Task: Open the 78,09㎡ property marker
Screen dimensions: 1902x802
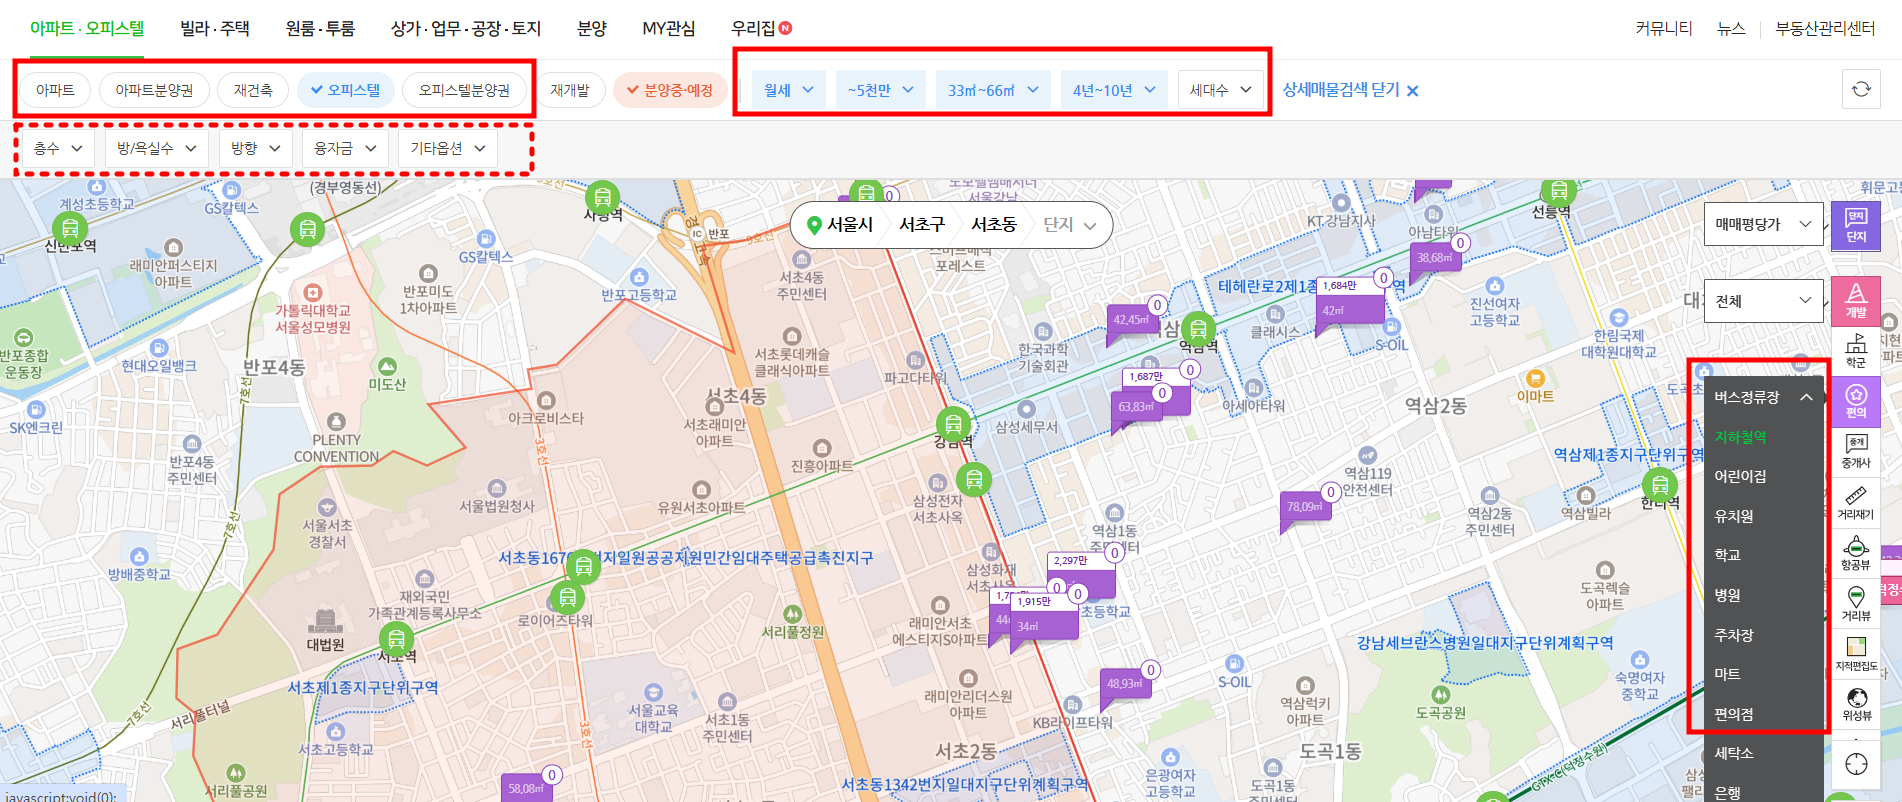Action: pos(1304,508)
